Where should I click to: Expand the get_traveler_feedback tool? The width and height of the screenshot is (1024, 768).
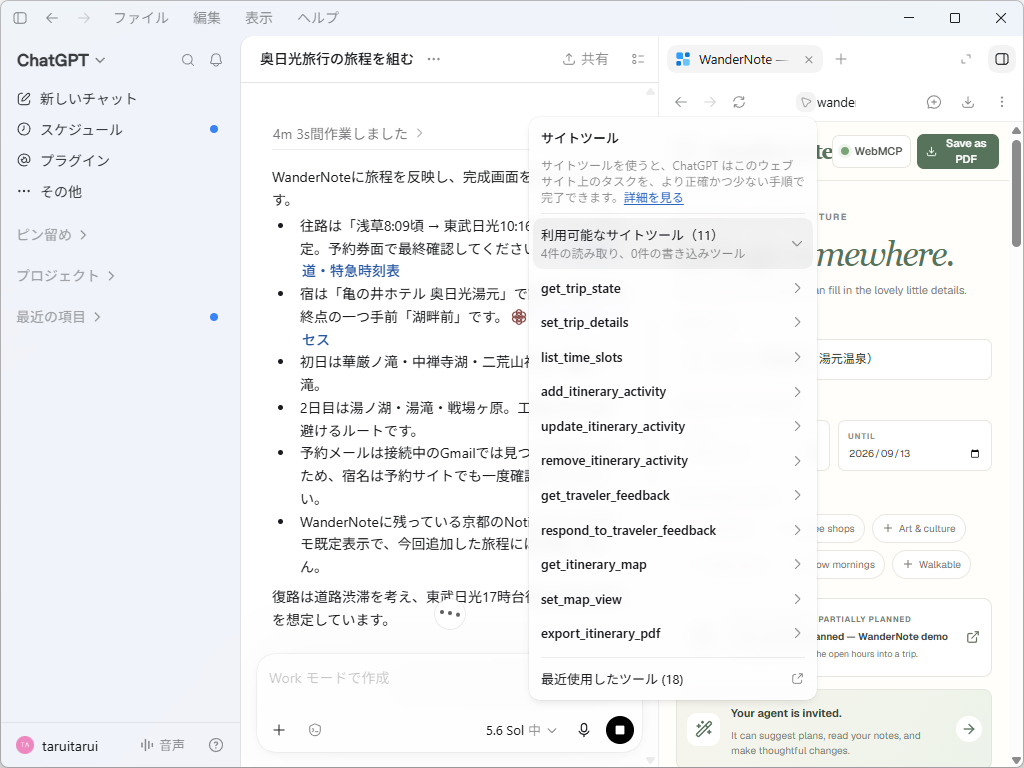click(673, 495)
